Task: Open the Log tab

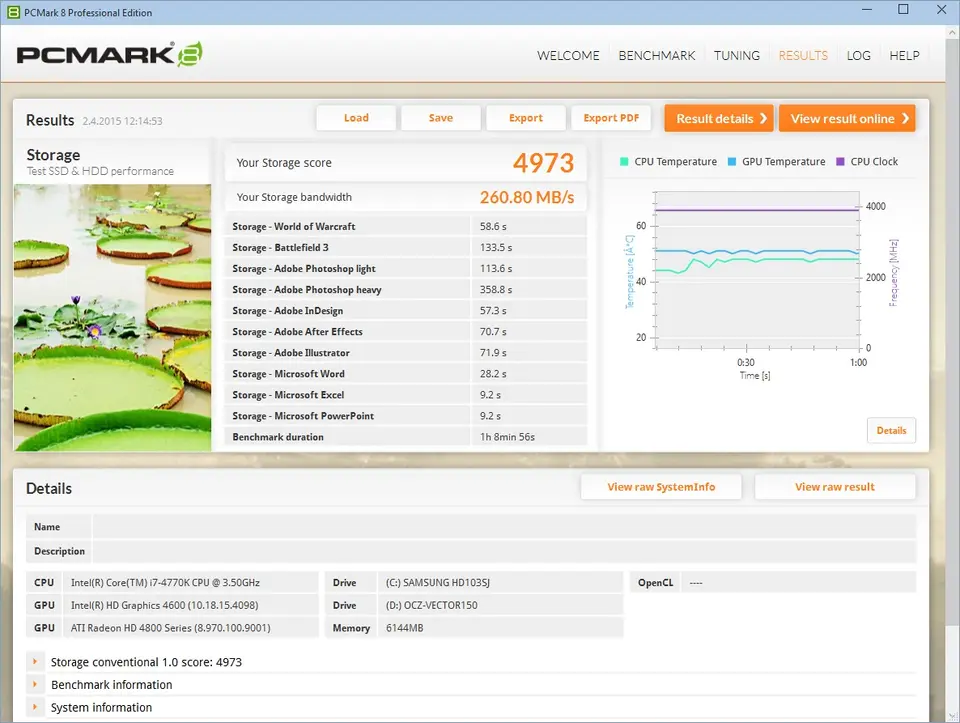Action: (858, 56)
